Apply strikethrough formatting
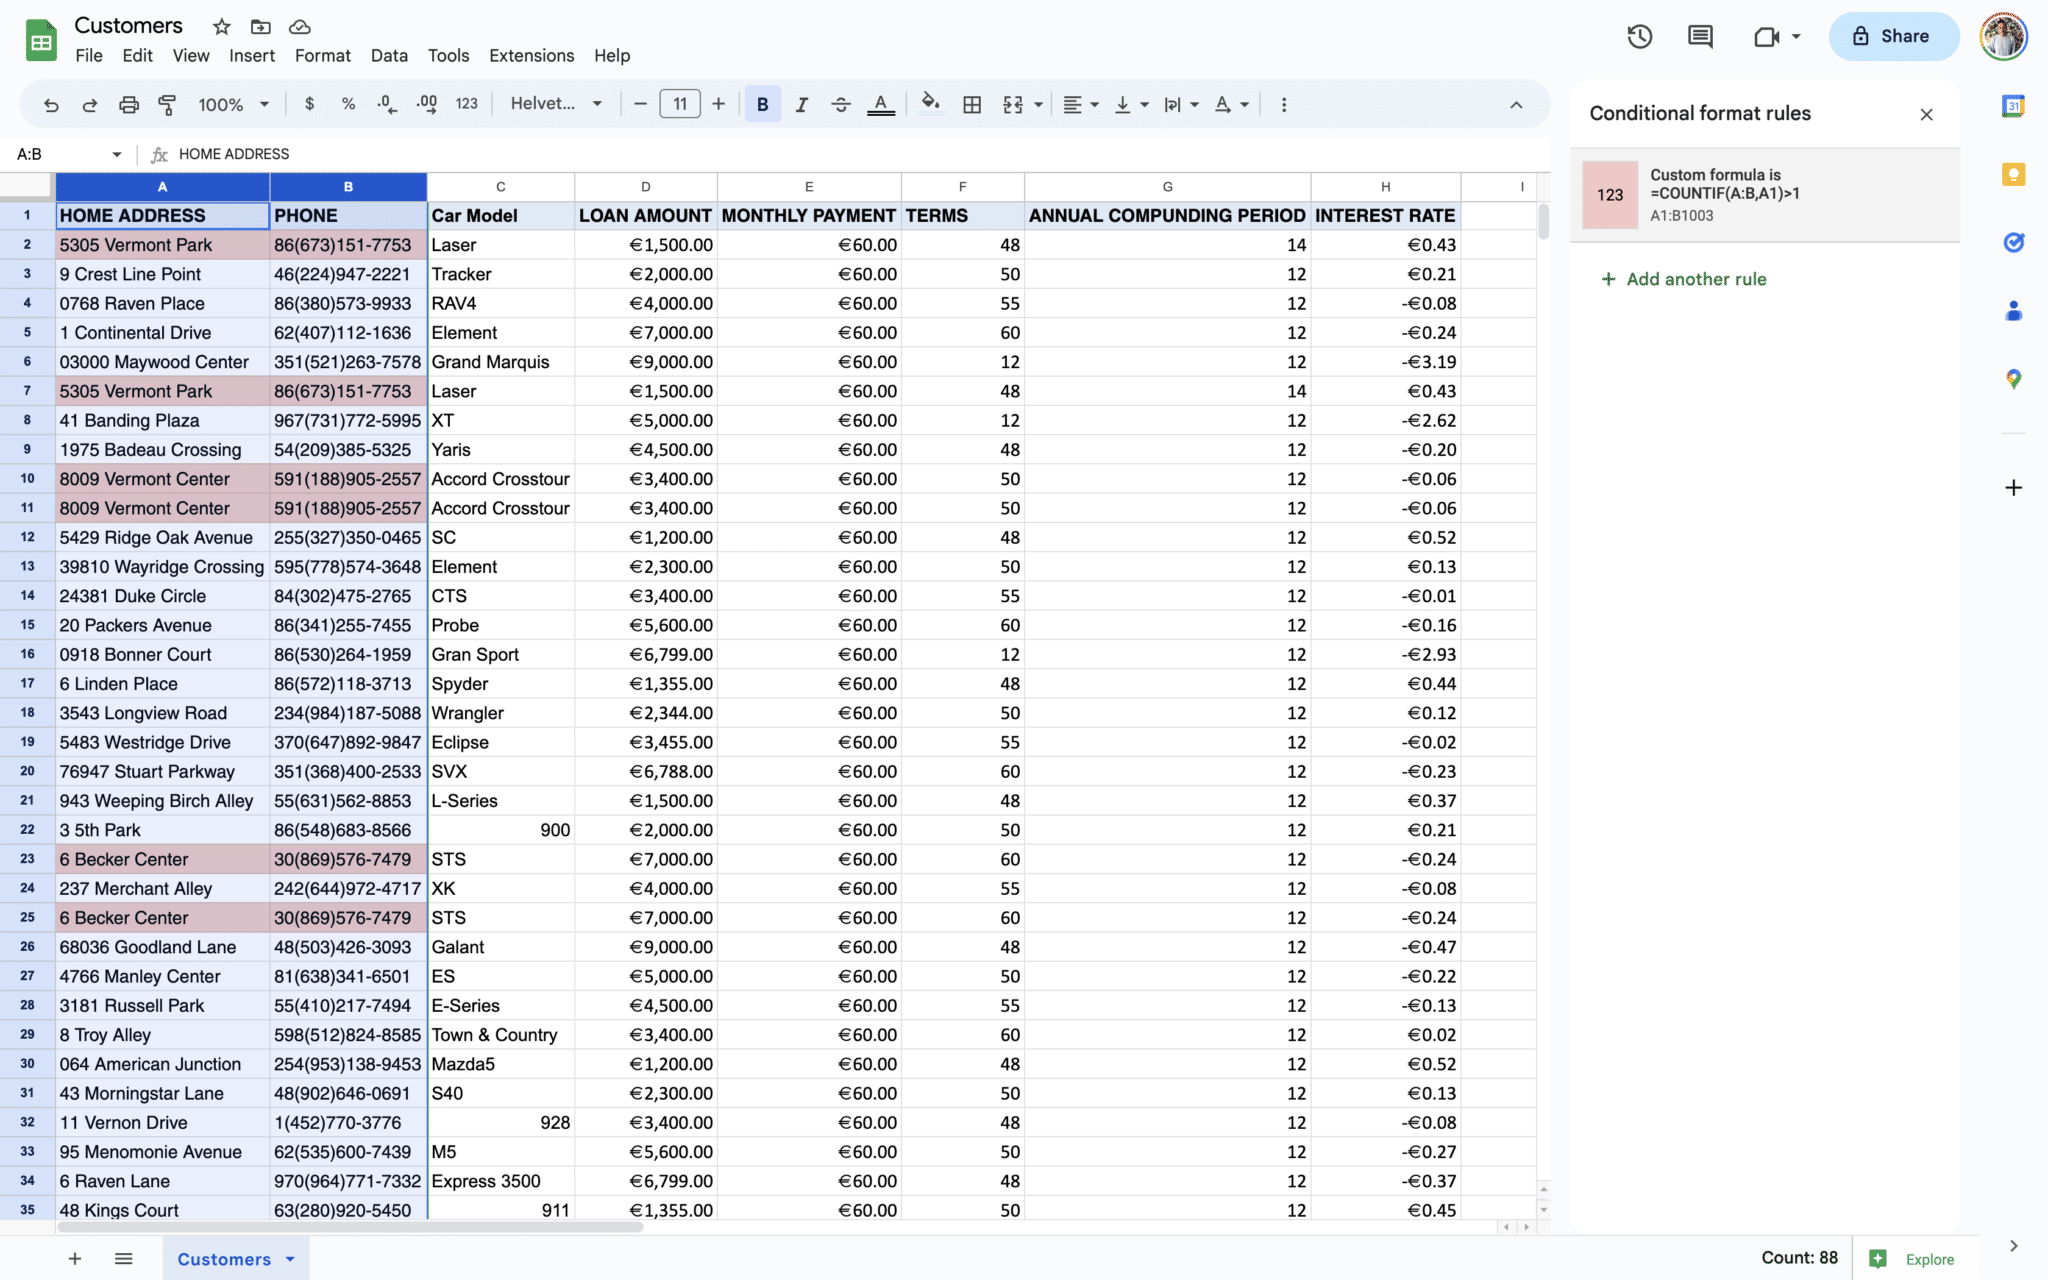The width and height of the screenshot is (2048, 1280). click(x=840, y=103)
